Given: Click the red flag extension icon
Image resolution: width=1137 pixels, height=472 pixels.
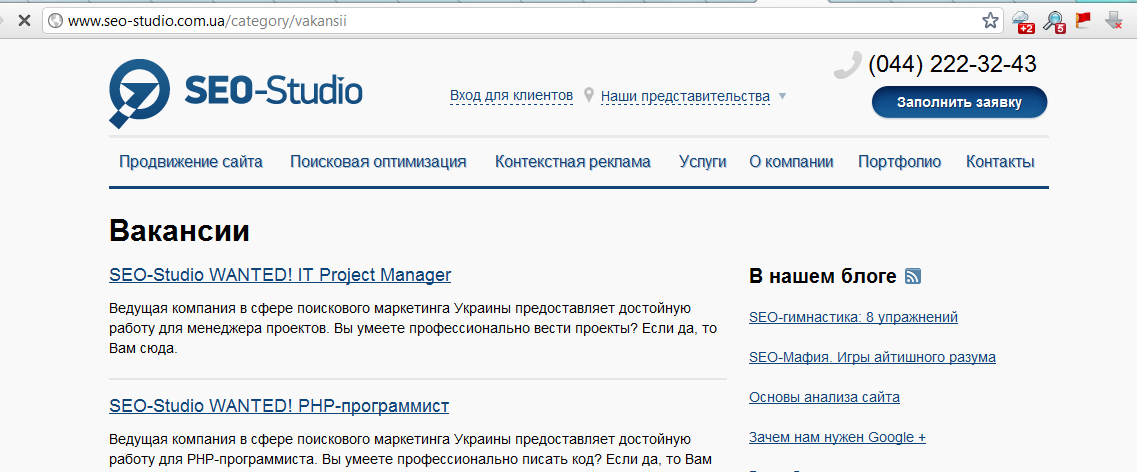Looking at the screenshot, I should pos(1083,20).
